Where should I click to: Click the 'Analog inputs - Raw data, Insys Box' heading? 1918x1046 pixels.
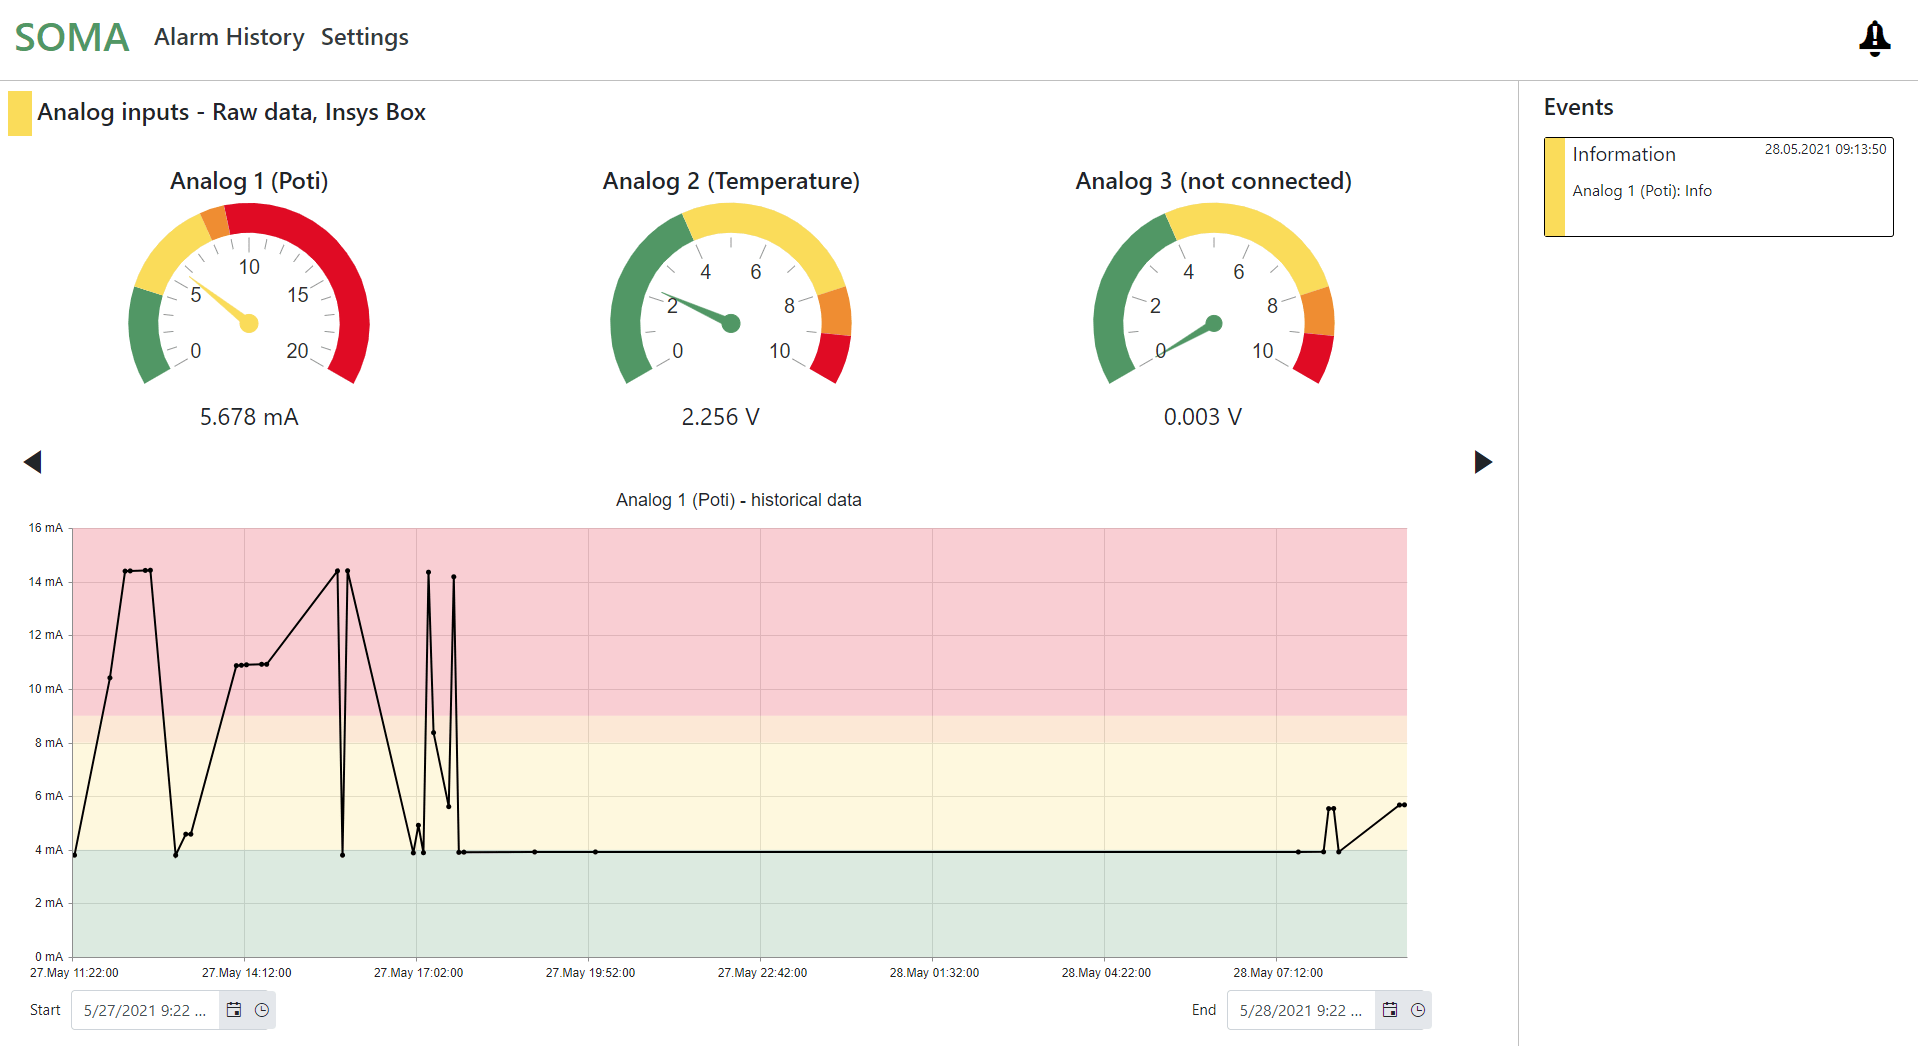232,112
